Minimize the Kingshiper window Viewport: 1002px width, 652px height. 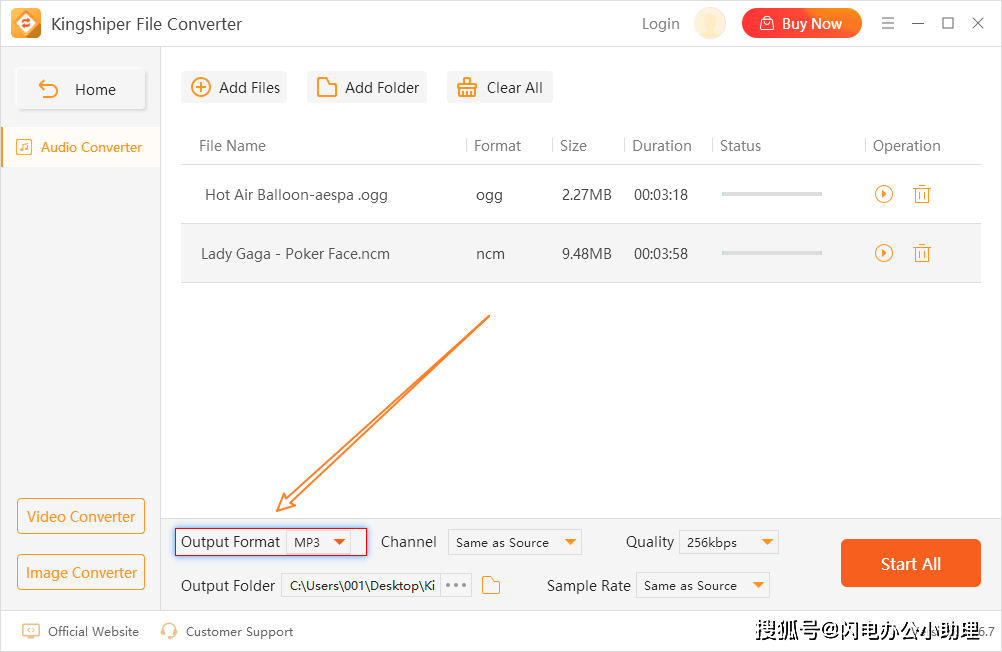(918, 24)
